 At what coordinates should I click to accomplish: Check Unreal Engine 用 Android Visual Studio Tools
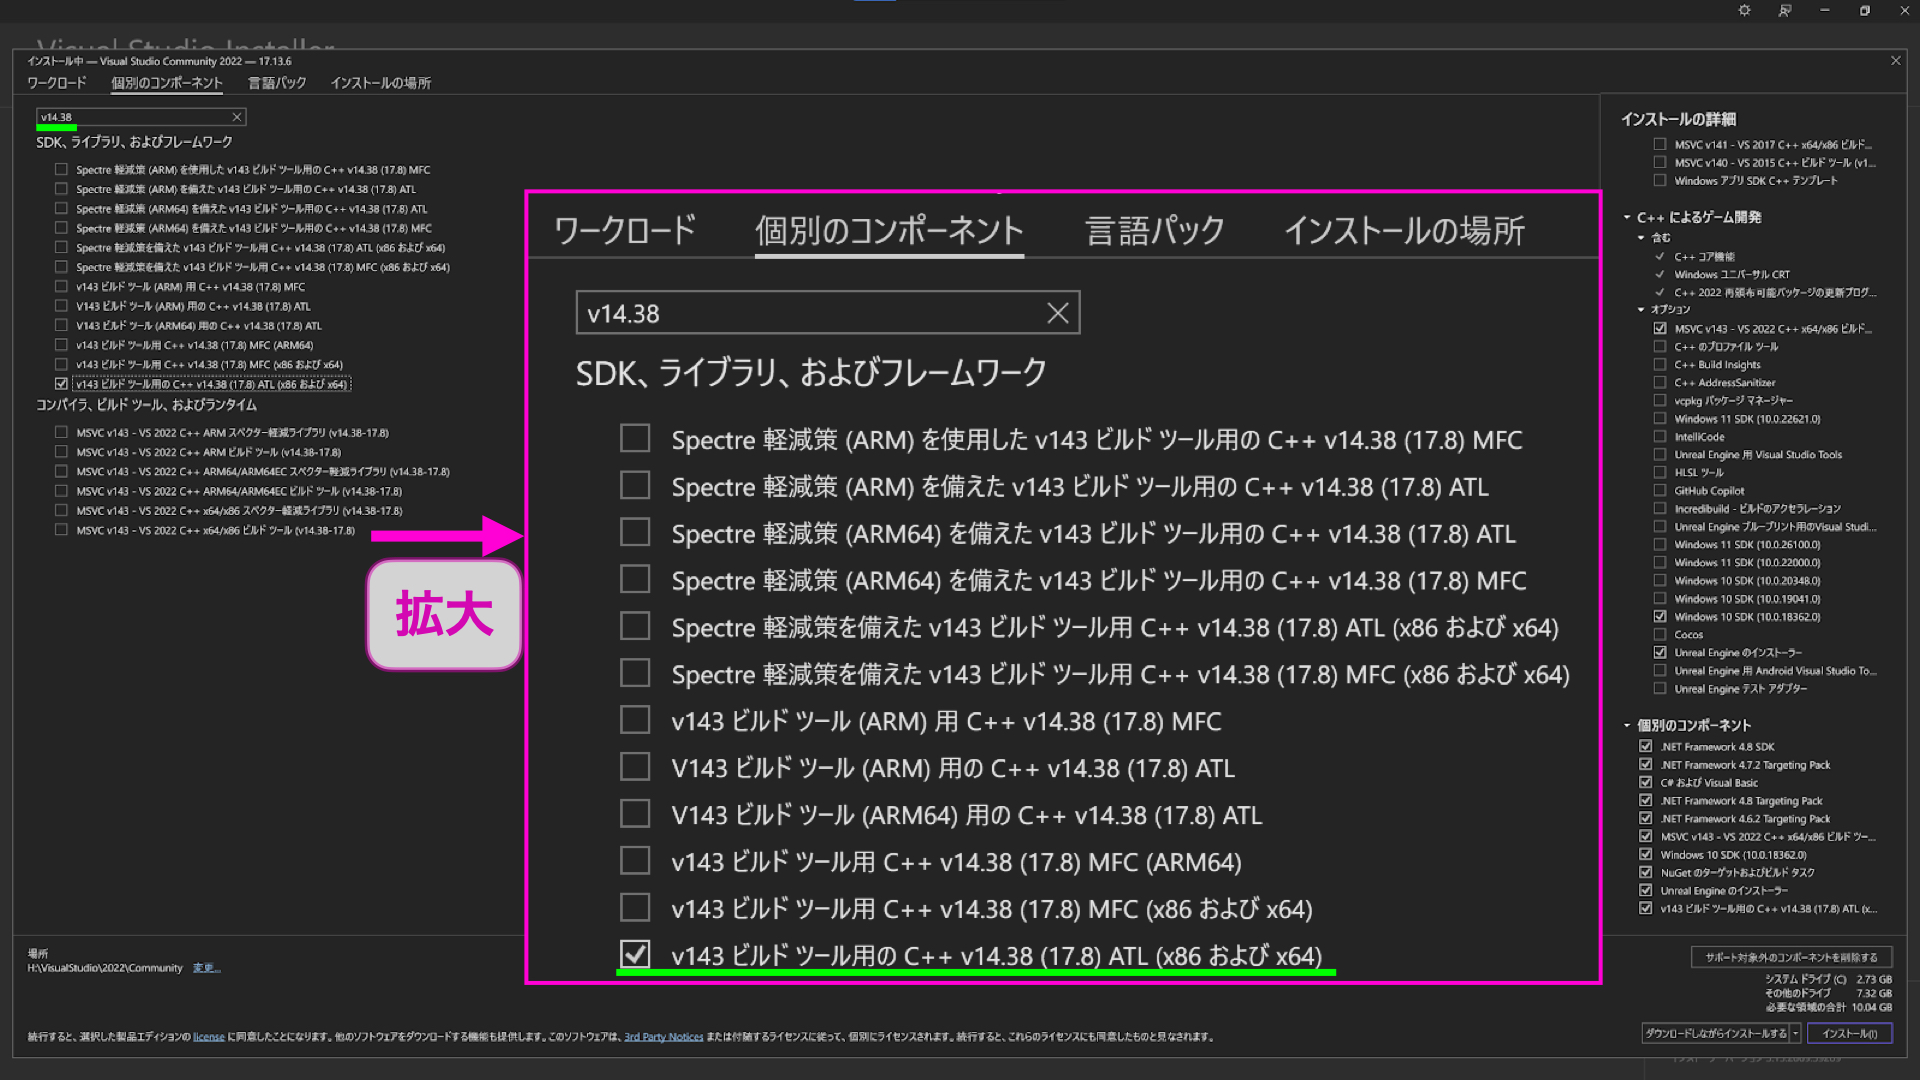1660,670
